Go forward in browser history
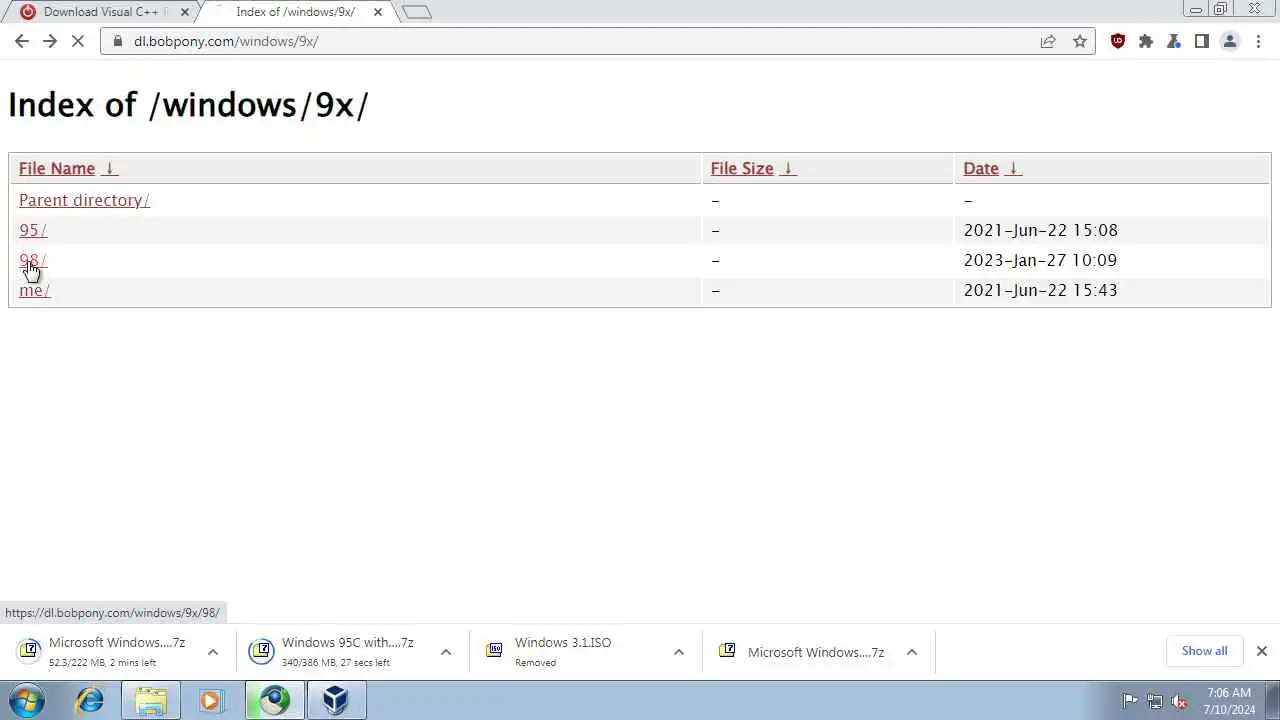Screen dimensions: 1280x720 [50, 41]
